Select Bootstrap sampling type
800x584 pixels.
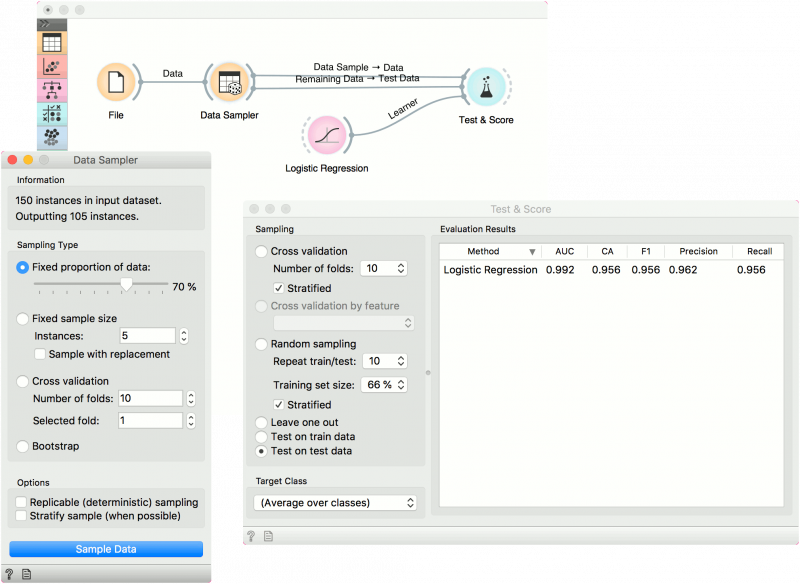pyautogui.click(x=23, y=446)
